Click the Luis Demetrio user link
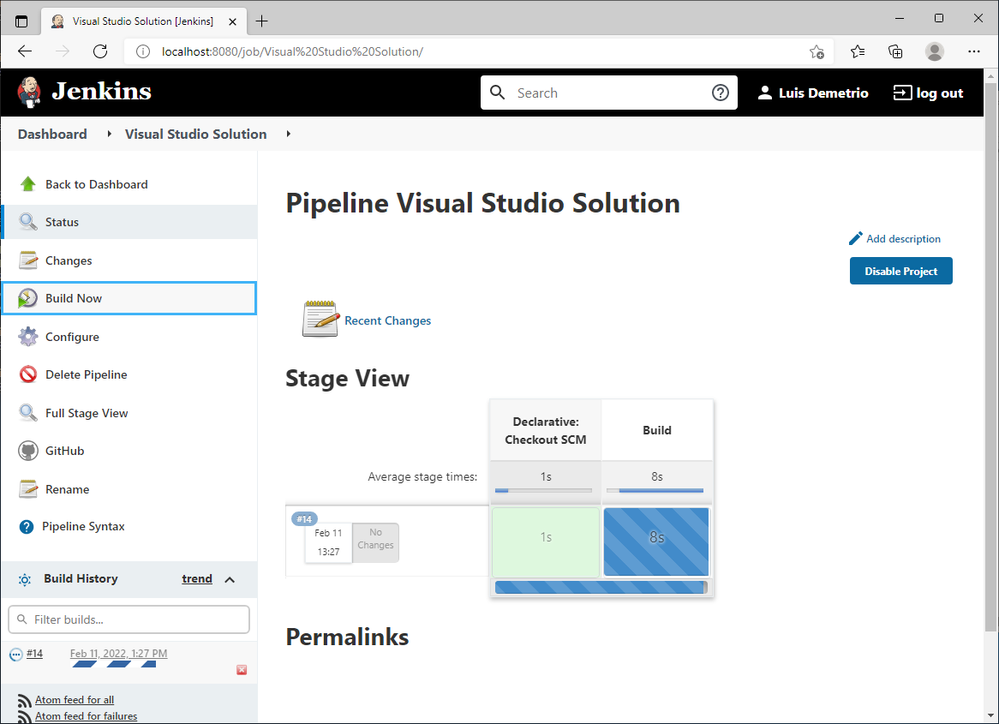This screenshot has width=999, height=724. [x=823, y=93]
